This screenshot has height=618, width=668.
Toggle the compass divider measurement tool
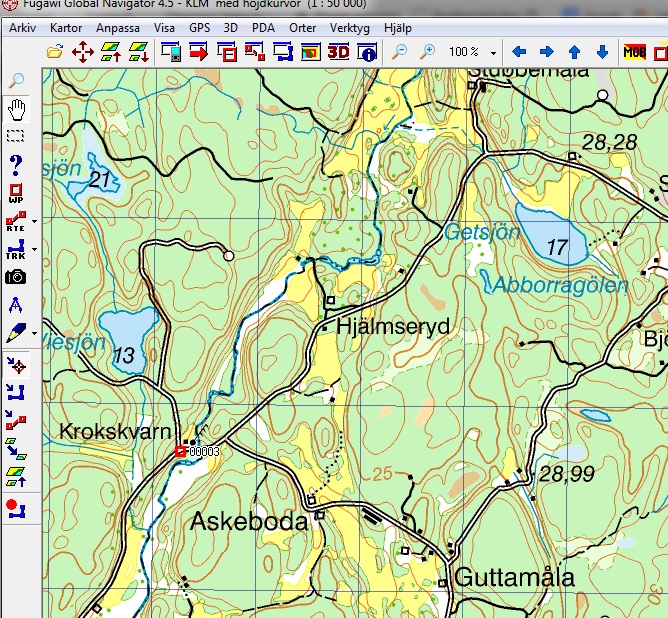point(16,305)
